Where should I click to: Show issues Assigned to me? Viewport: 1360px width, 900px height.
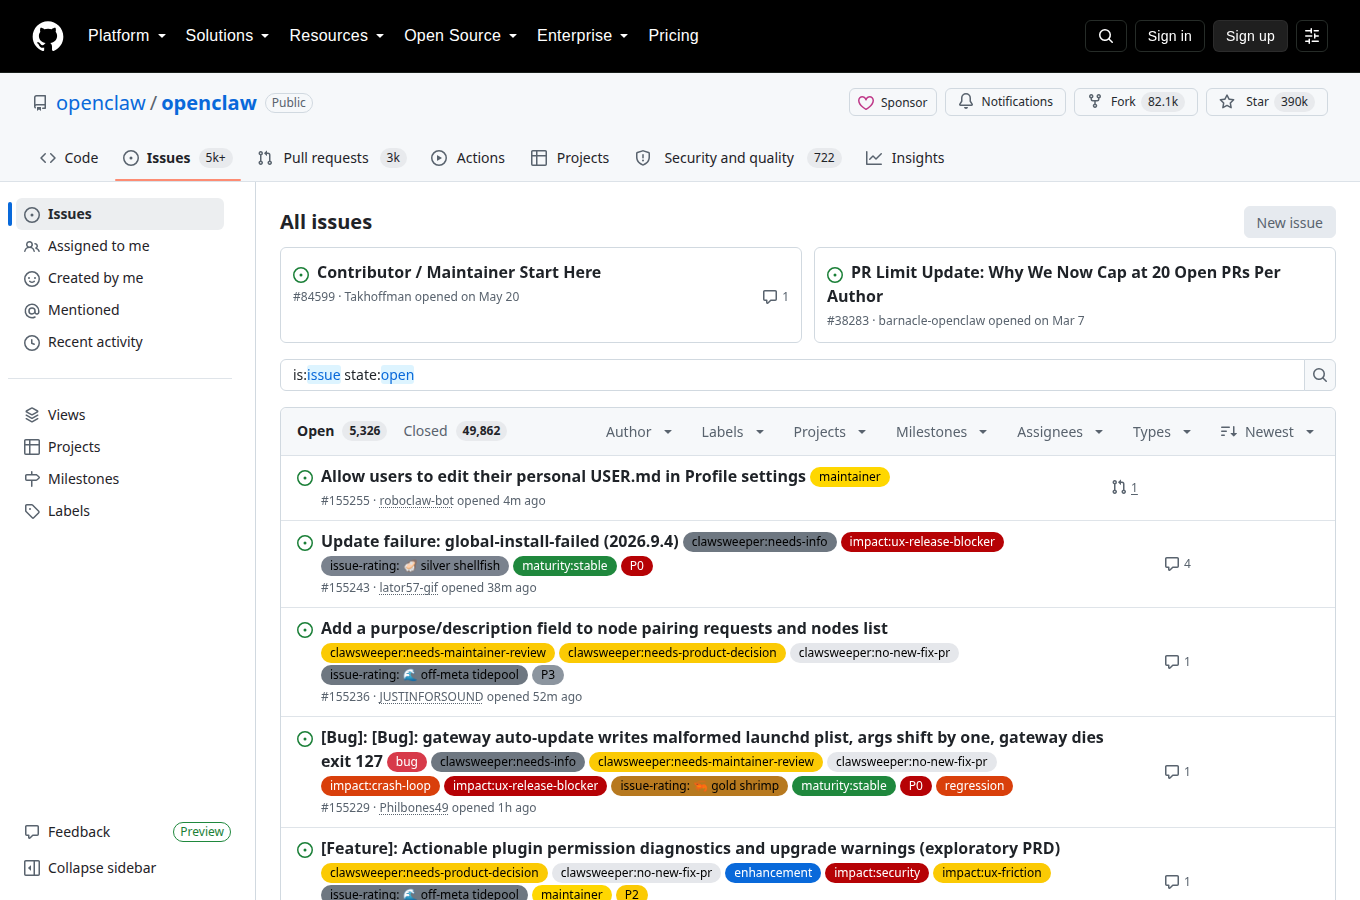[120, 246]
